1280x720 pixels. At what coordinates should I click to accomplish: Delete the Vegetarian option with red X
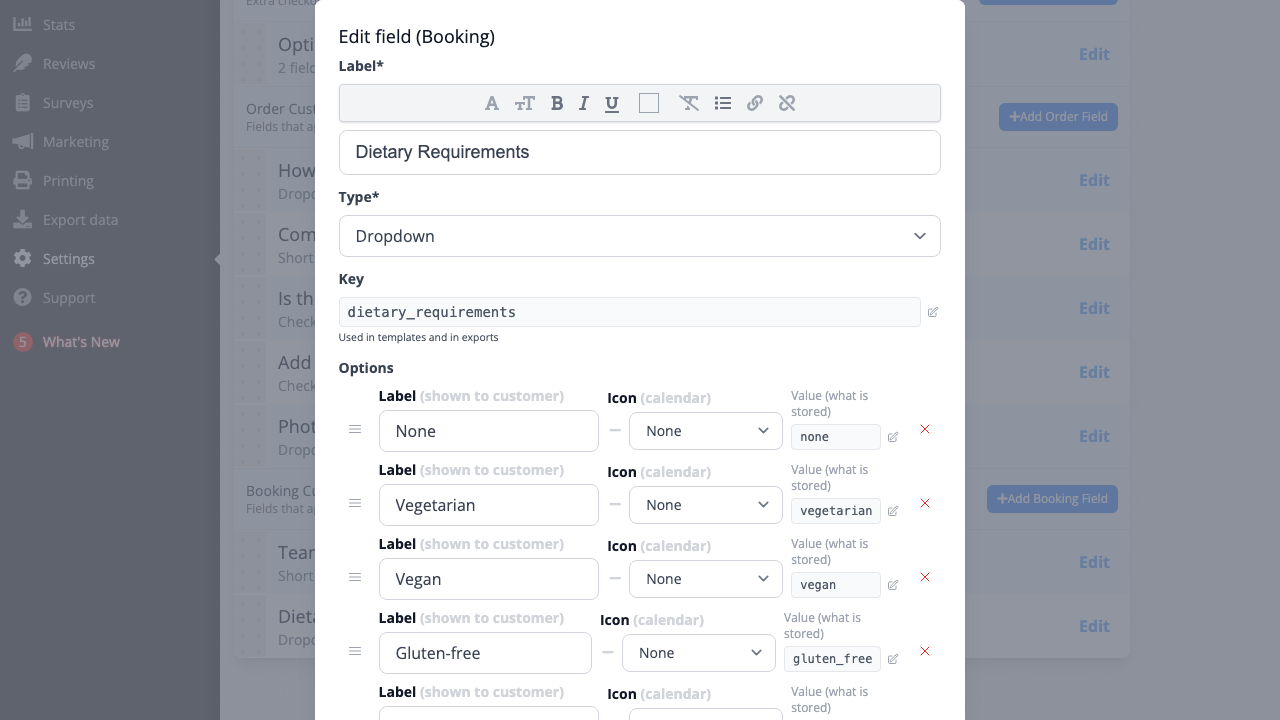click(925, 503)
